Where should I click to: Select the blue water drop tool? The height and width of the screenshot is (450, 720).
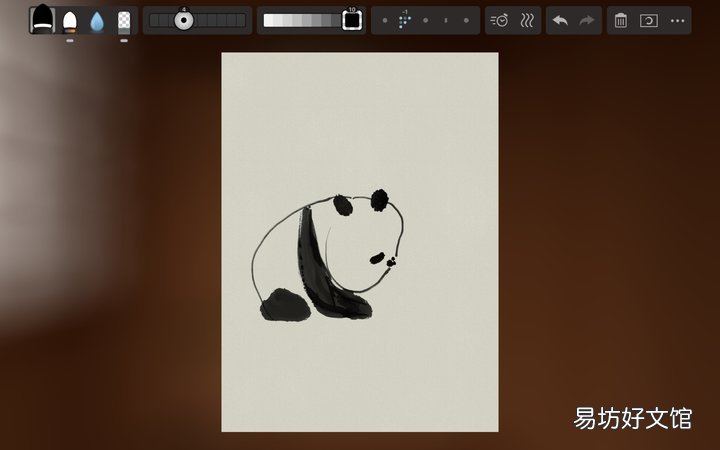coord(97,22)
